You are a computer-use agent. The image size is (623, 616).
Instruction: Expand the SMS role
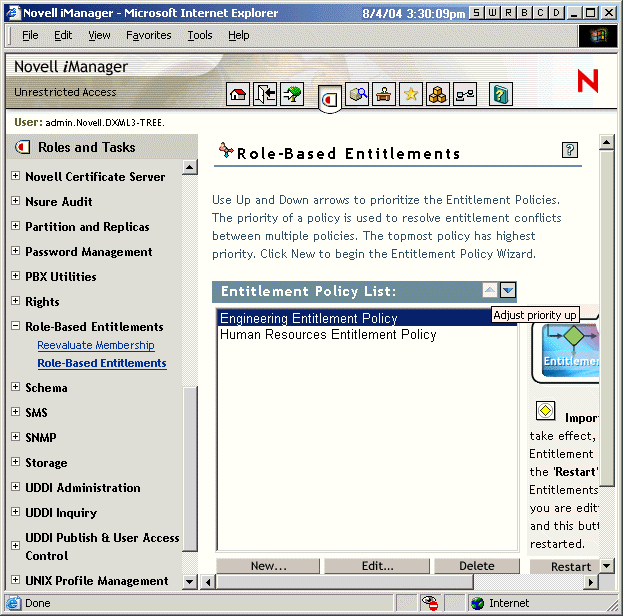pyautogui.click(x=15, y=412)
